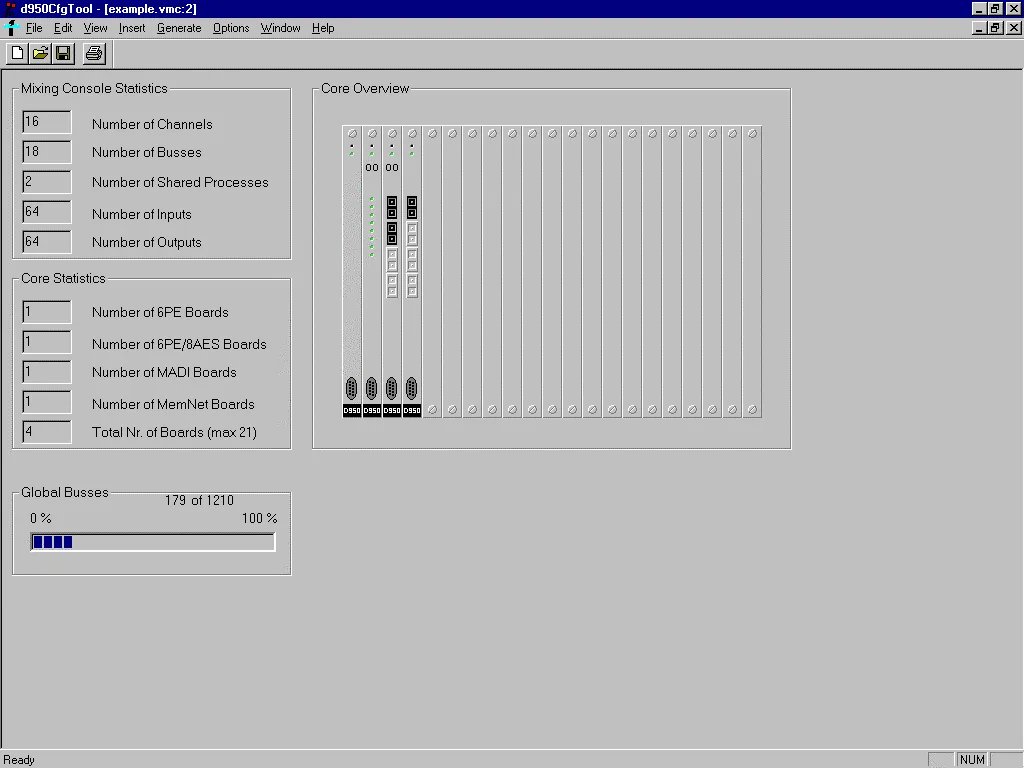Click the New document toolbar icon
The width and height of the screenshot is (1024, 768).
click(x=18, y=54)
